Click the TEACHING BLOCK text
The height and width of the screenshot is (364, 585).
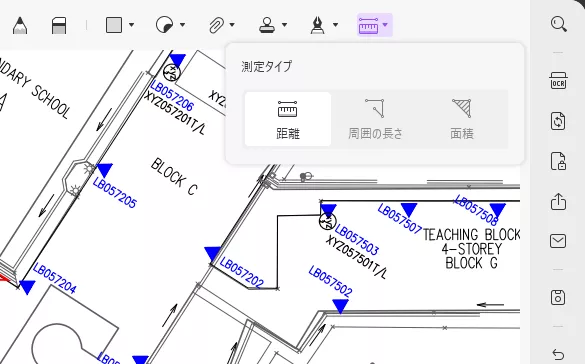472,235
